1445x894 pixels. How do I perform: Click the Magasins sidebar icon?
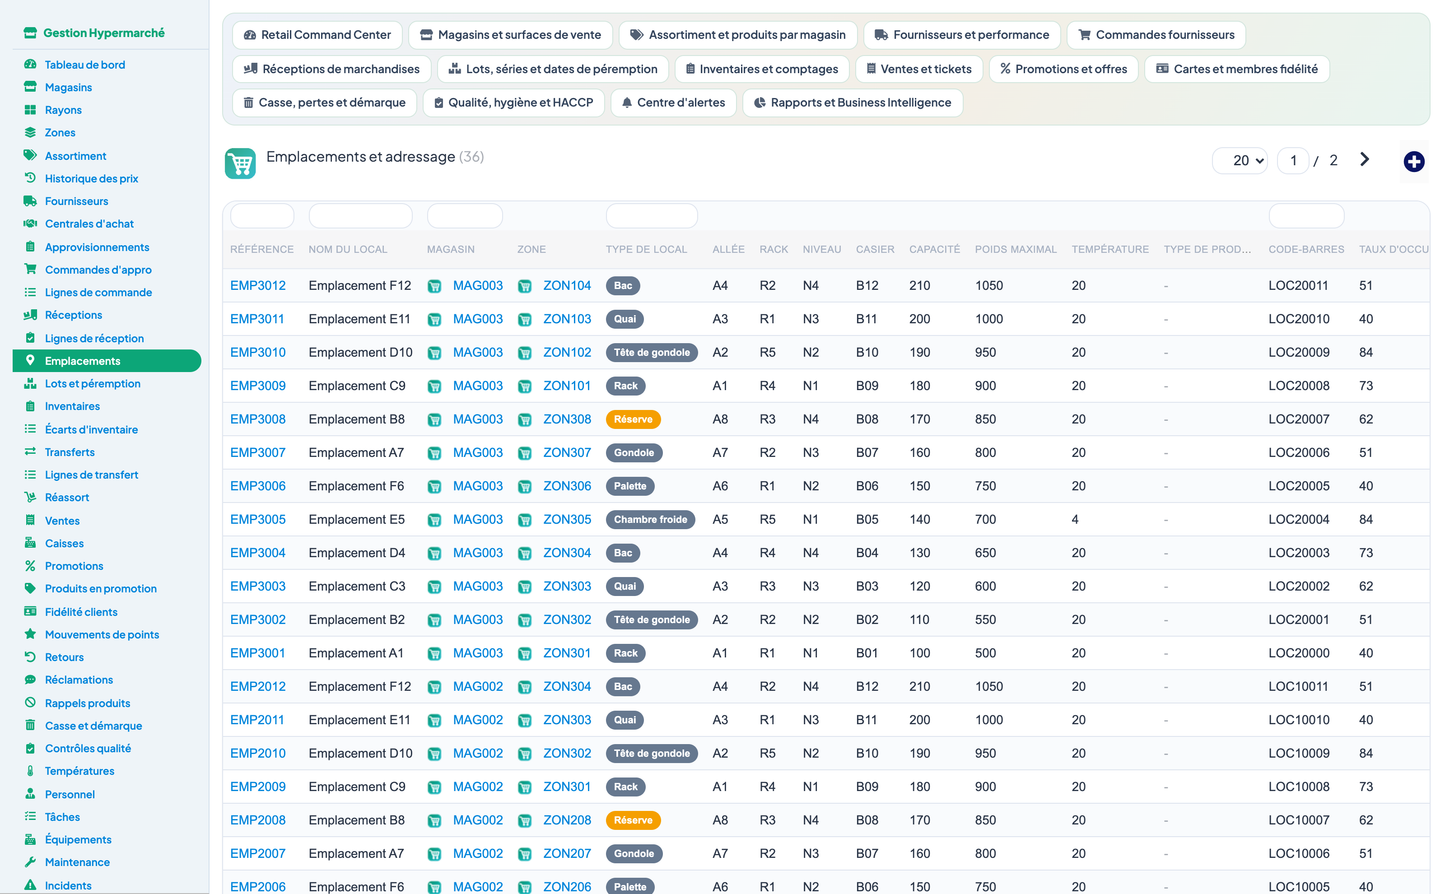(30, 87)
